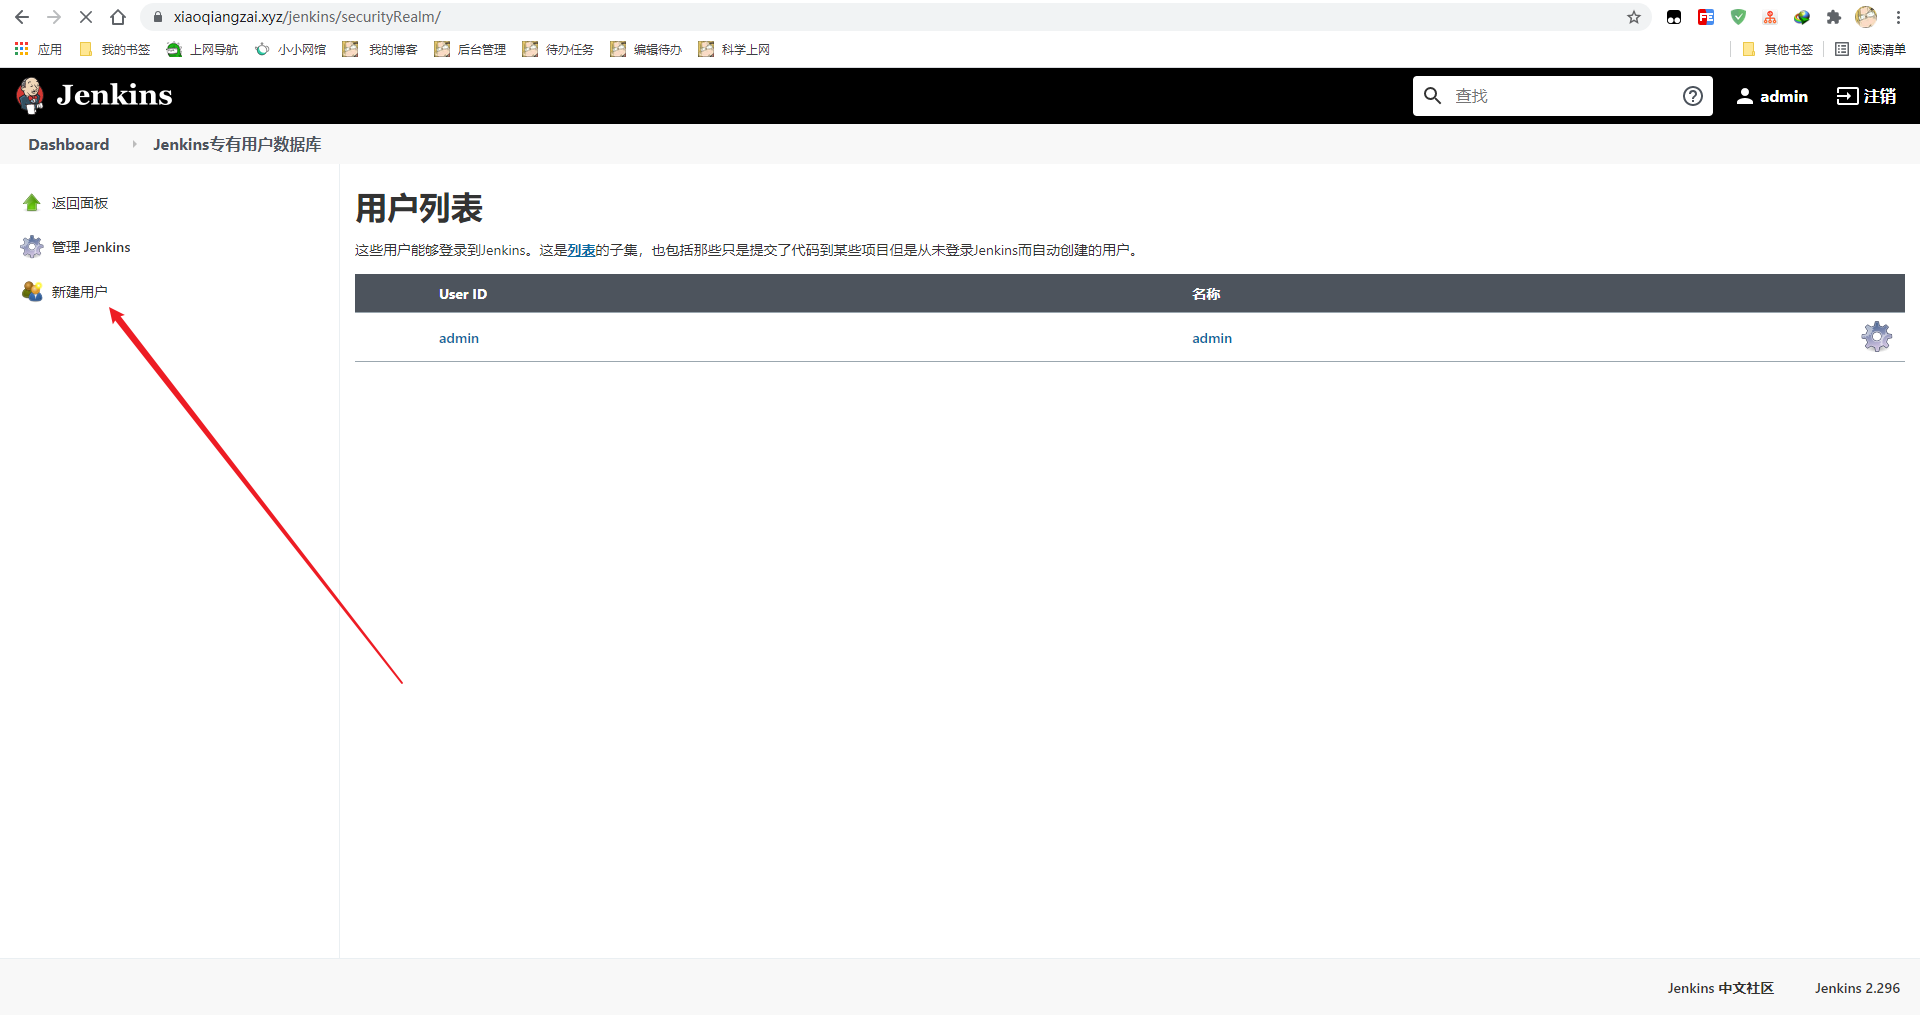This screenshot has width=1920, height=1015.
Task: Stop page loading with X button
Action: pos(86,17)
